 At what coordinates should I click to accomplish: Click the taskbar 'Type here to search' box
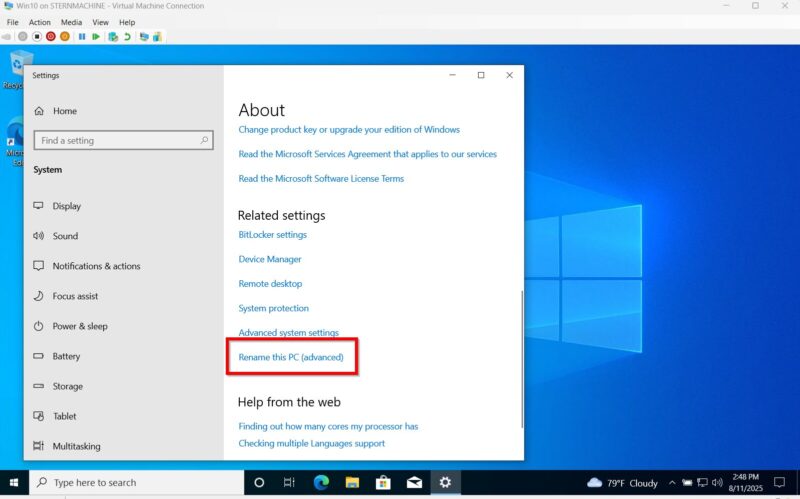click(136, 482)
